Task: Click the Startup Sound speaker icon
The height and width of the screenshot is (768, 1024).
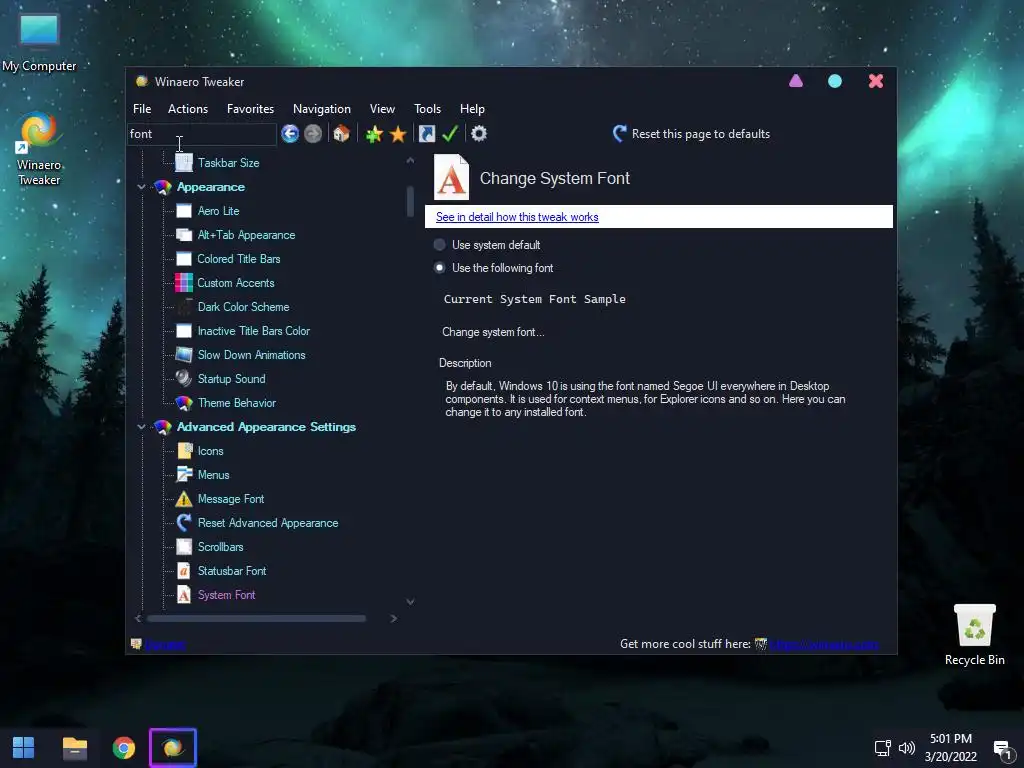Action: (x=184, y=379)
